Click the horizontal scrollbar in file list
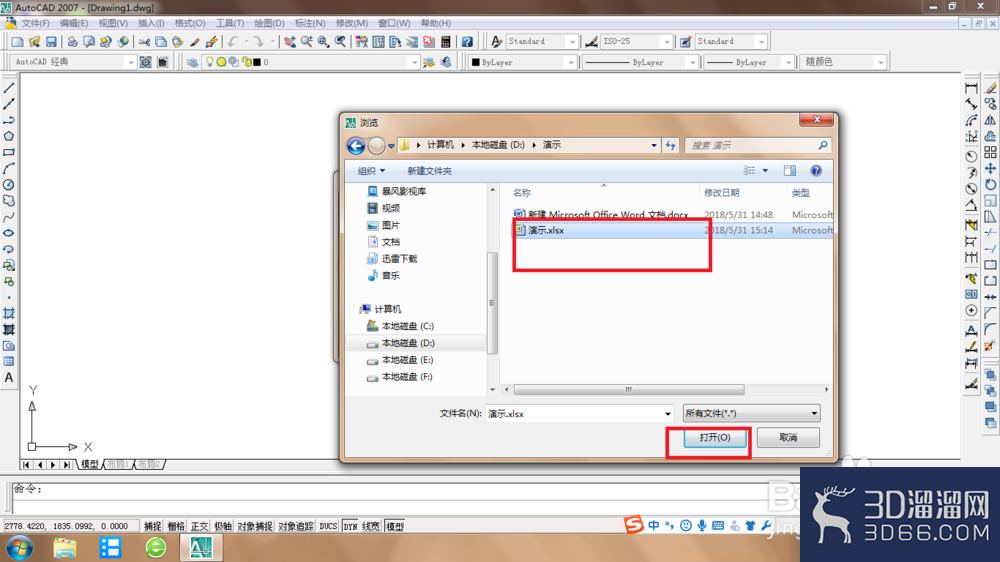 pyautogui.click(x=629, y=389)
